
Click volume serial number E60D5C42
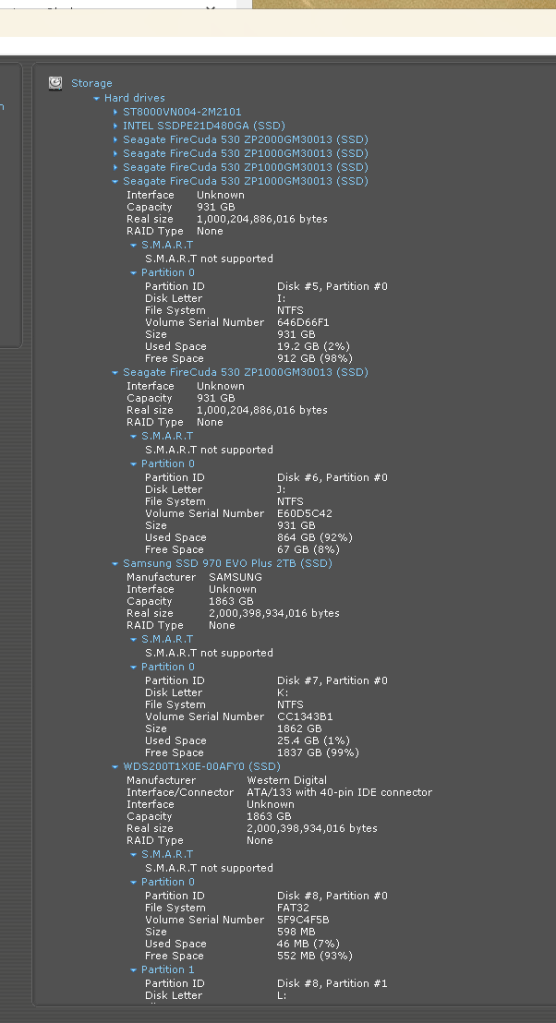pyautogui.click(x=305, y=513)
